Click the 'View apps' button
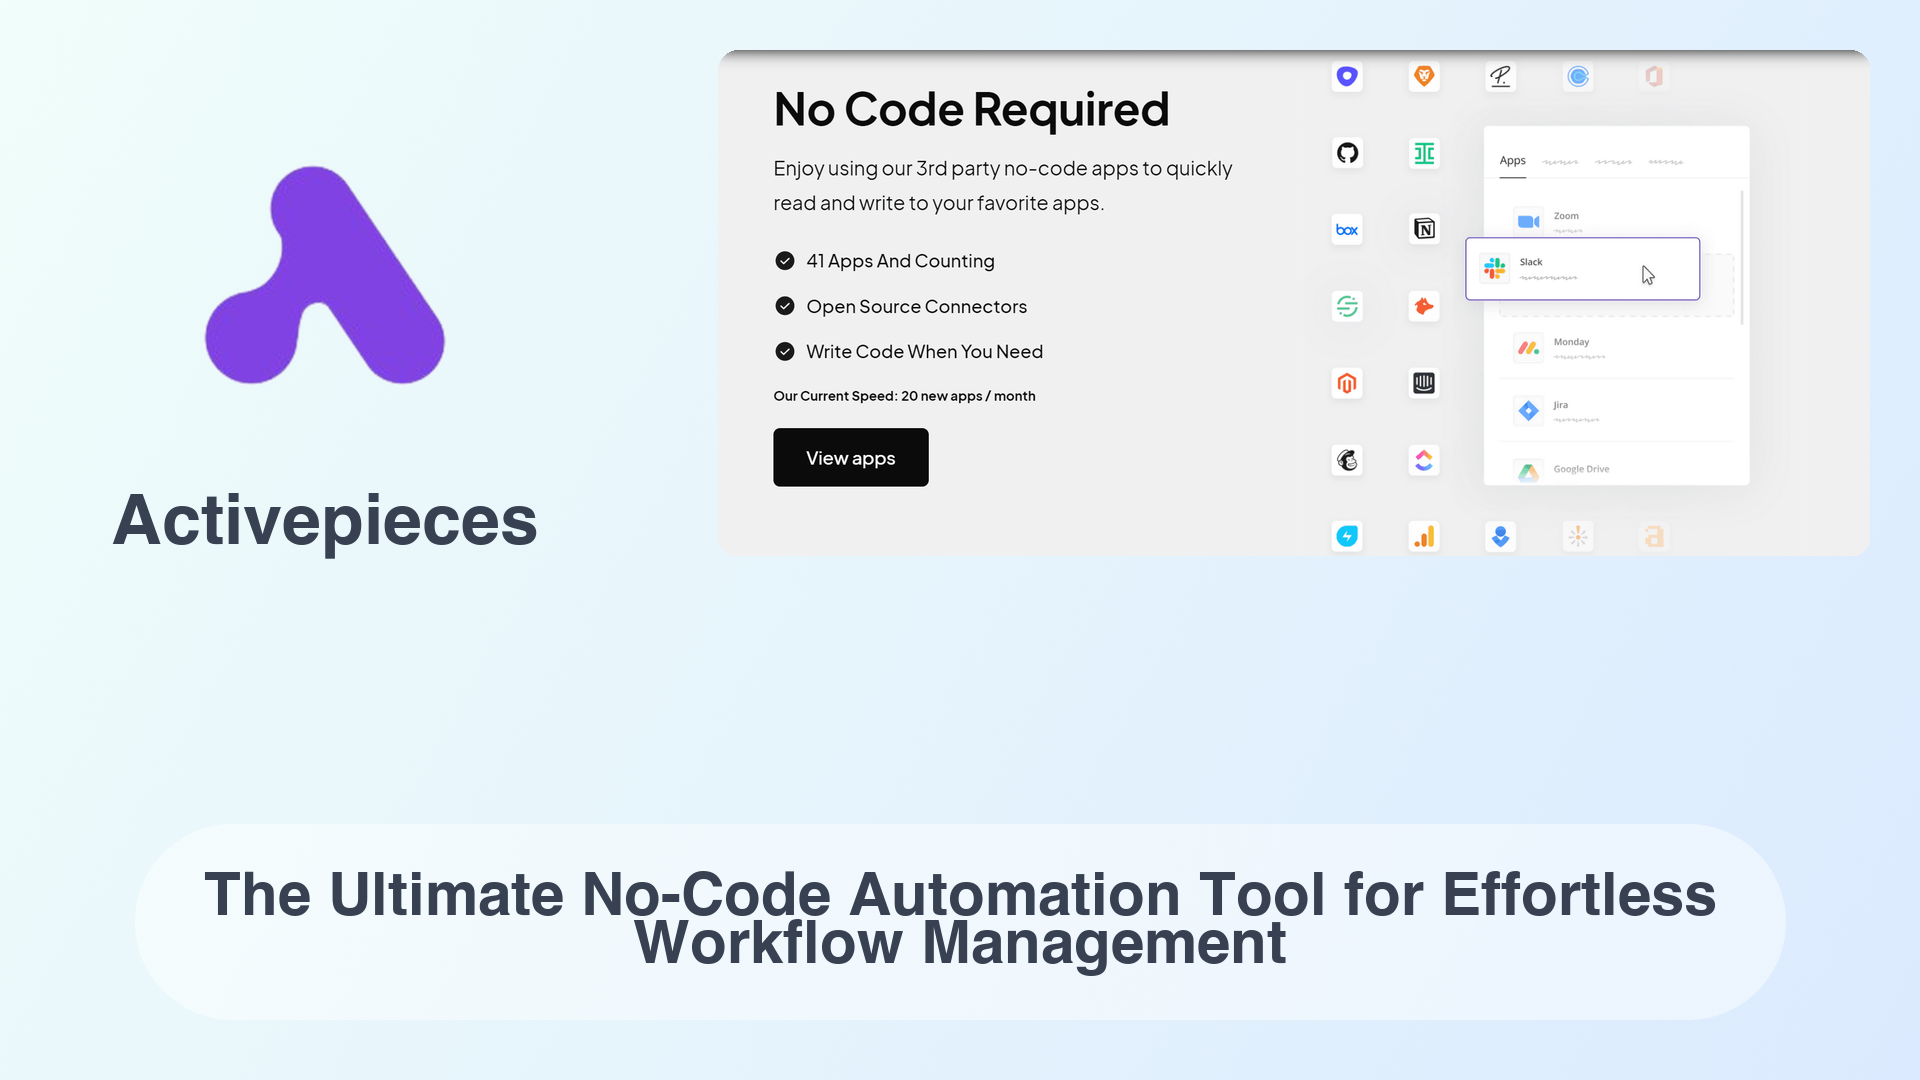The width and height of the screenshot is (1920, 1080). (x=851, y=456)
